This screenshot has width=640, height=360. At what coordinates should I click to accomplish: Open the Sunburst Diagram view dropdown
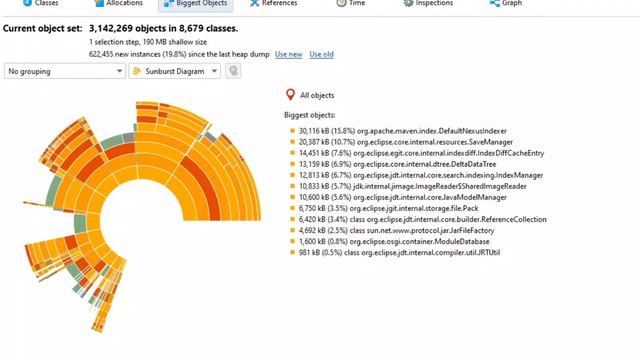coord(175,71)
